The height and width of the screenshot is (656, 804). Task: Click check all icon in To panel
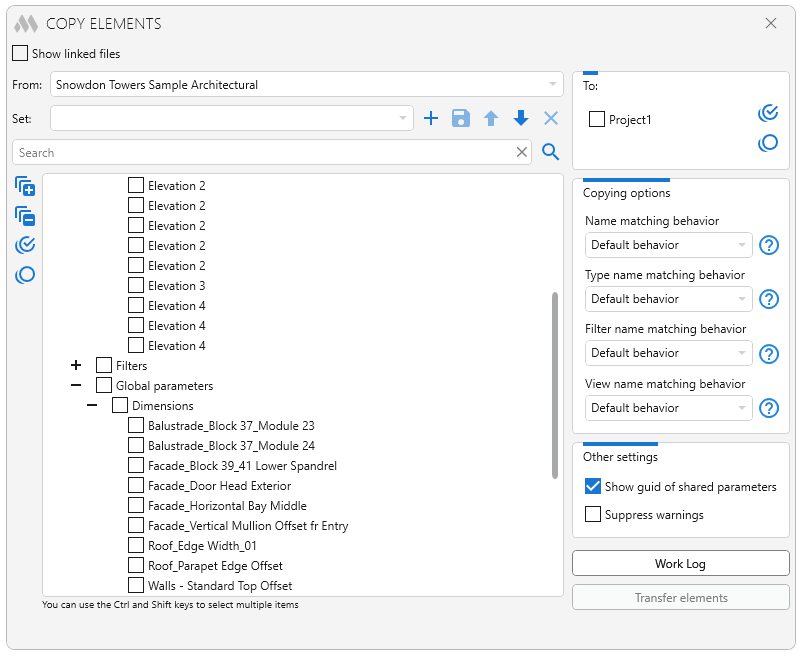pyautogui.click(x=768, y=113)
